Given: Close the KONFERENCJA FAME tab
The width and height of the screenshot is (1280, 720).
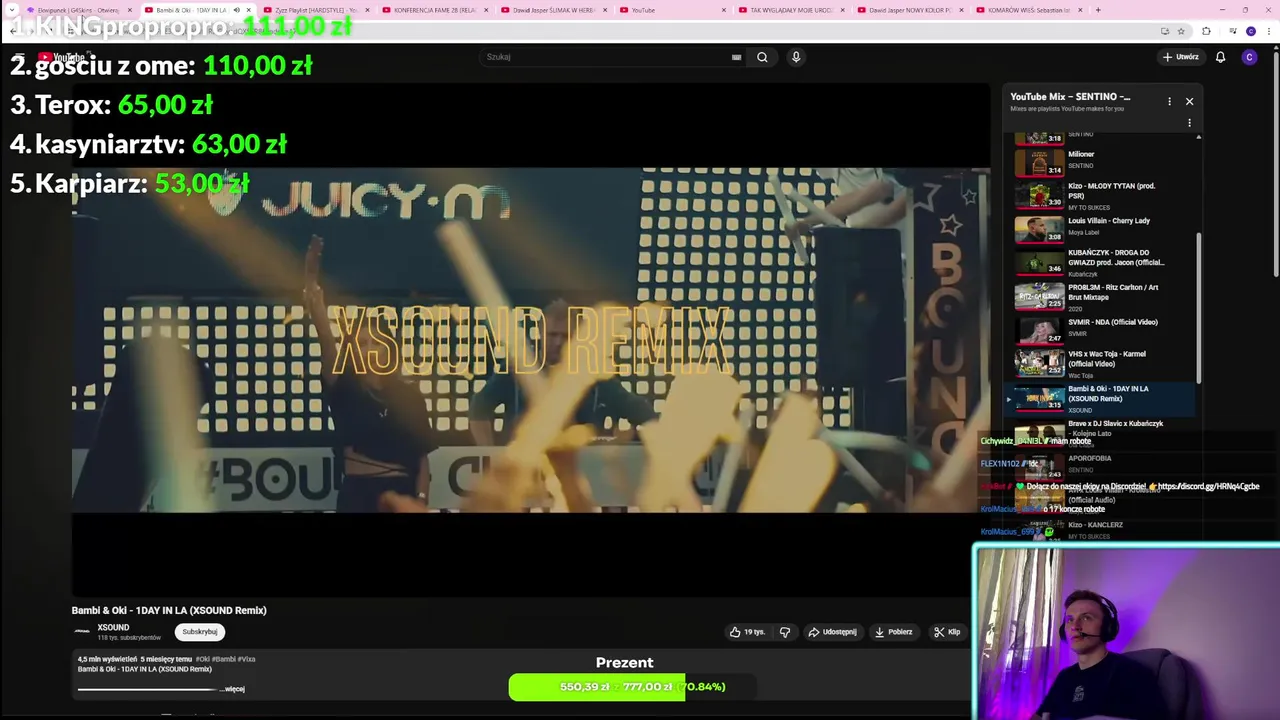Looking at the screenshot, I should coord(486,10).
